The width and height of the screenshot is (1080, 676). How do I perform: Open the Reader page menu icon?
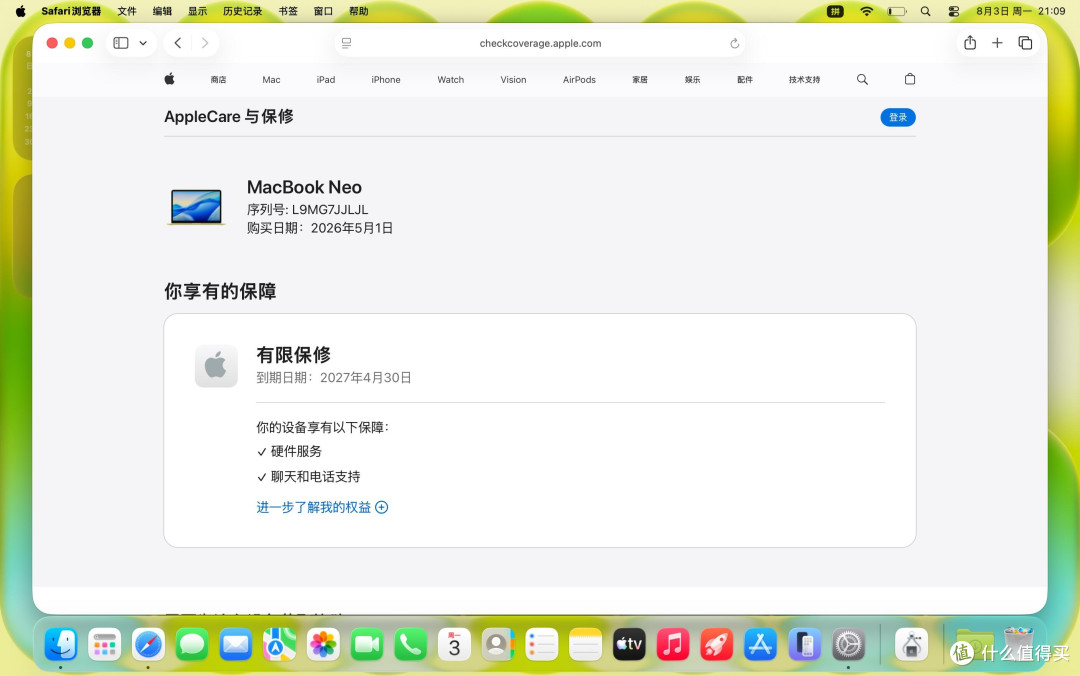coord(346,43)
